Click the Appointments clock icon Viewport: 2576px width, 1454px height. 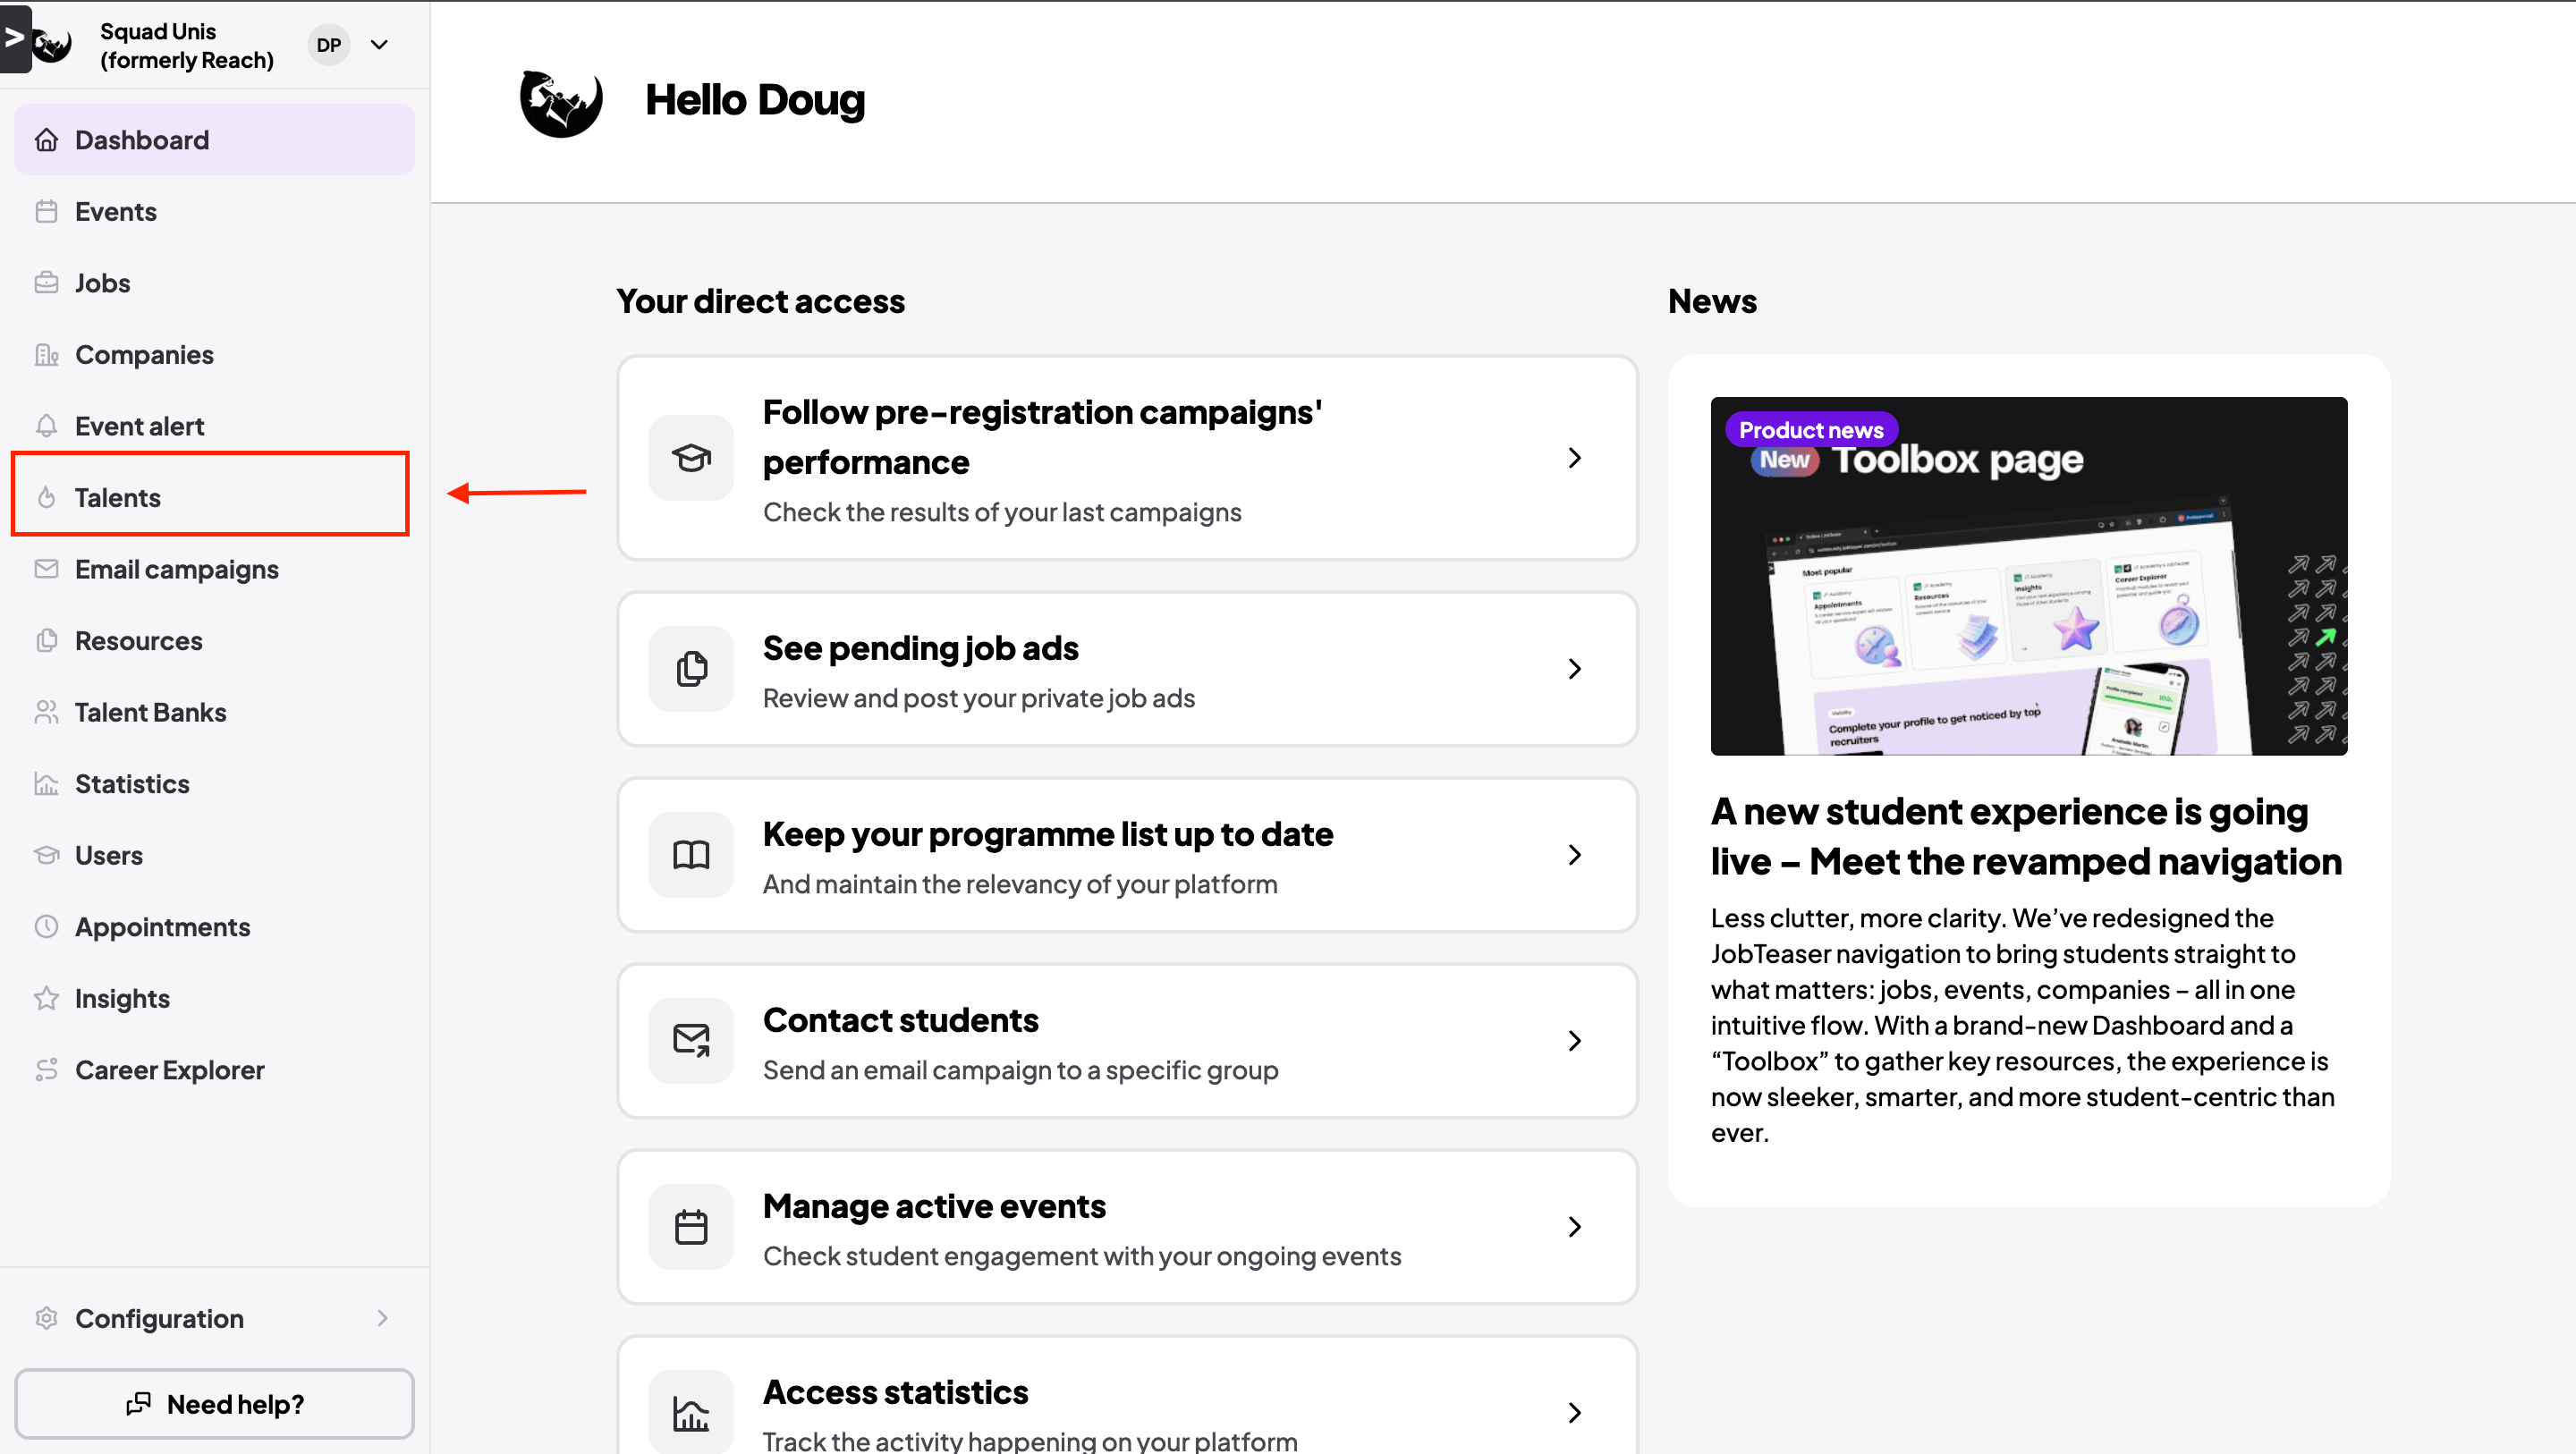point(46,926)
